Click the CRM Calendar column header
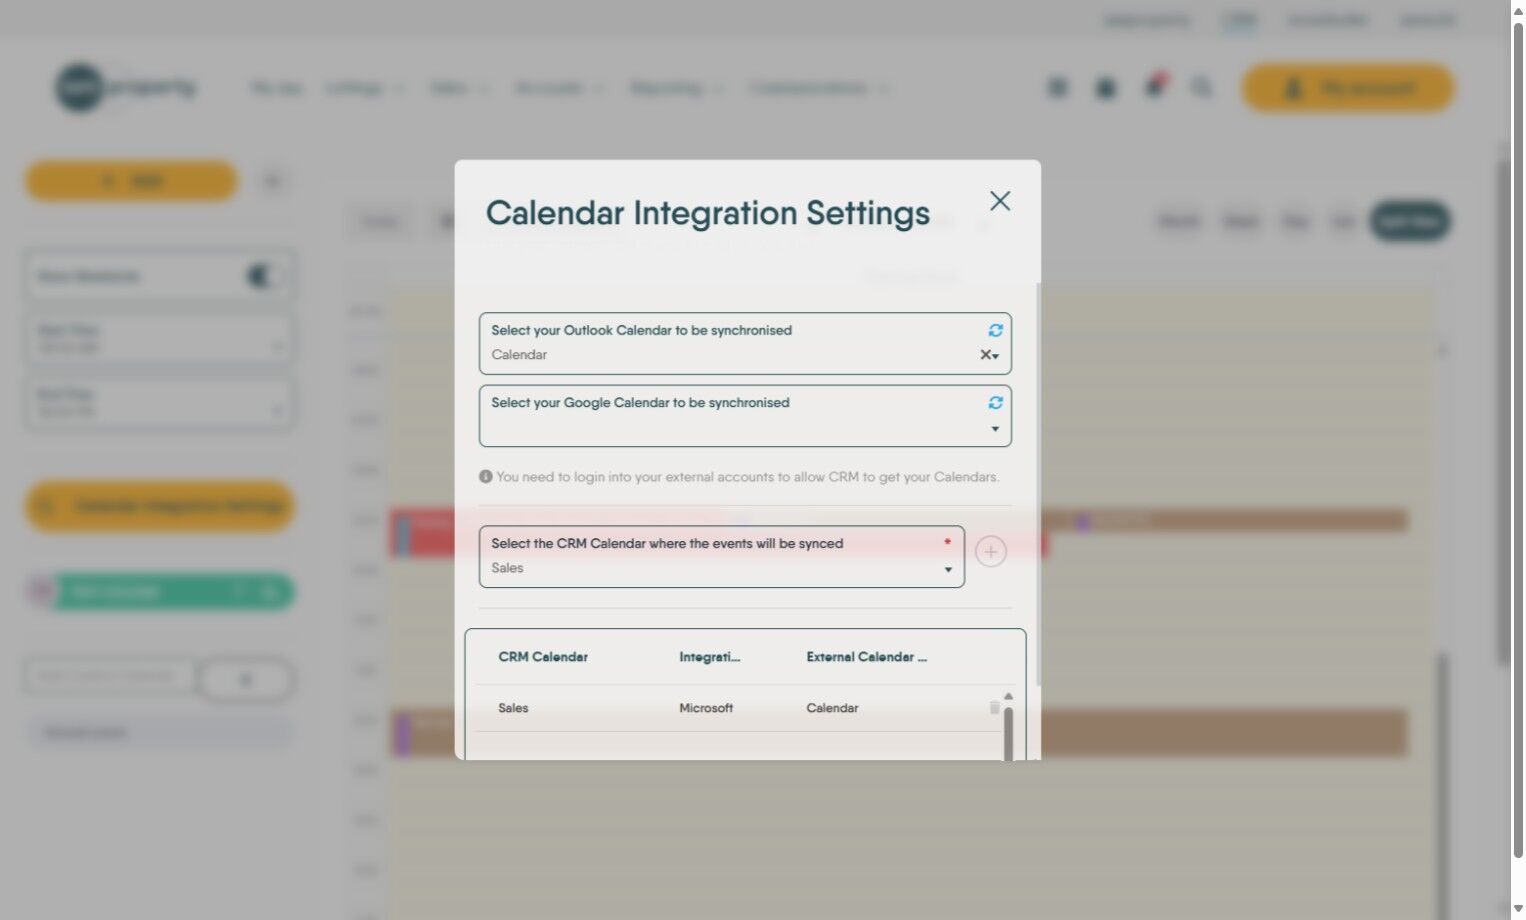1526x920 pixels. (x=543, y=657)
